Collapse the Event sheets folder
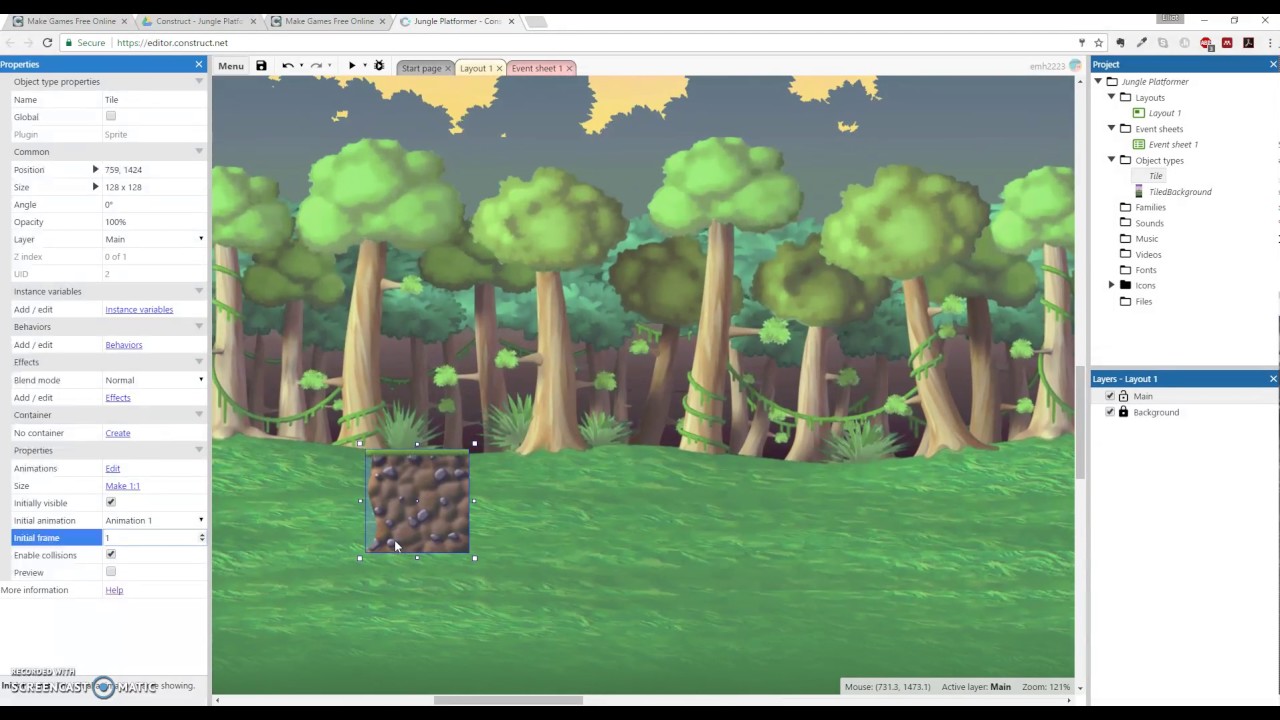 coord(1111,129)
